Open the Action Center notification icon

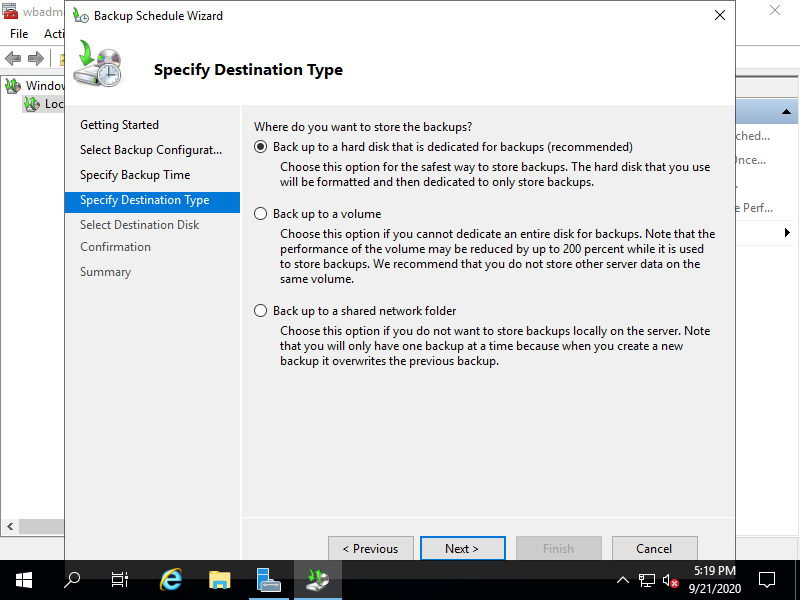pyautogui.click(x=767, y=579)
